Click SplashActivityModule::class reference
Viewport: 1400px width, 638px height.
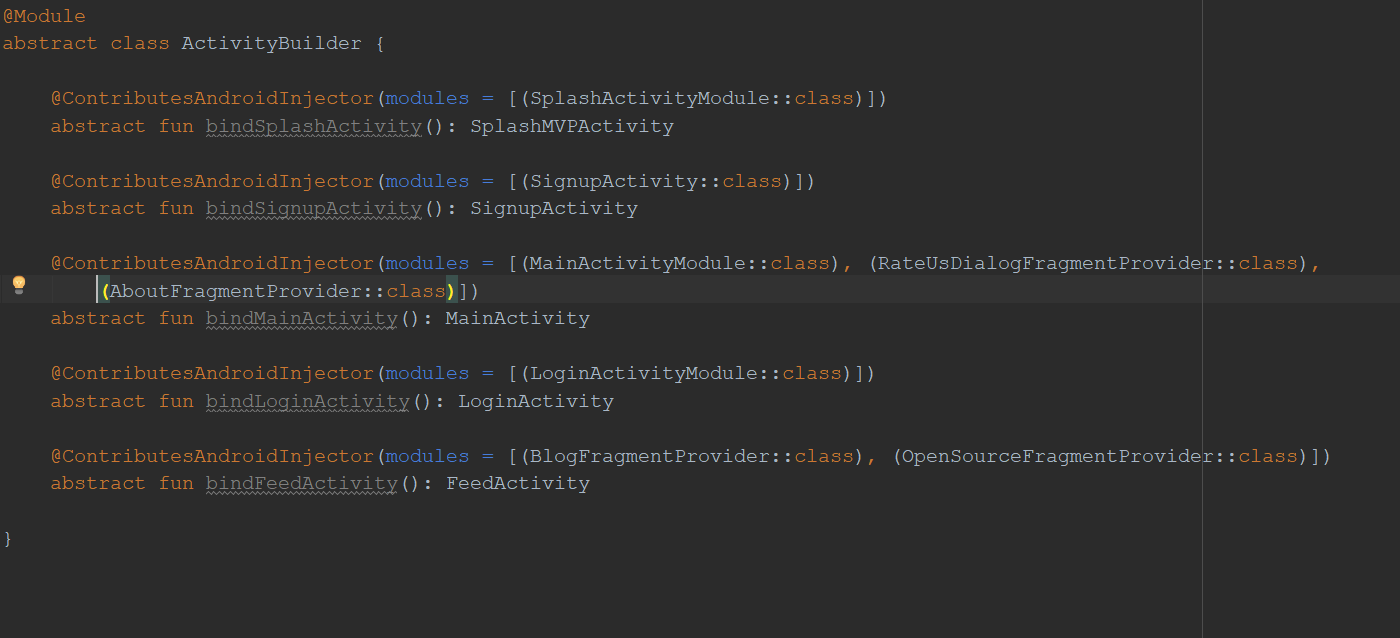click(x=692, y=98)
